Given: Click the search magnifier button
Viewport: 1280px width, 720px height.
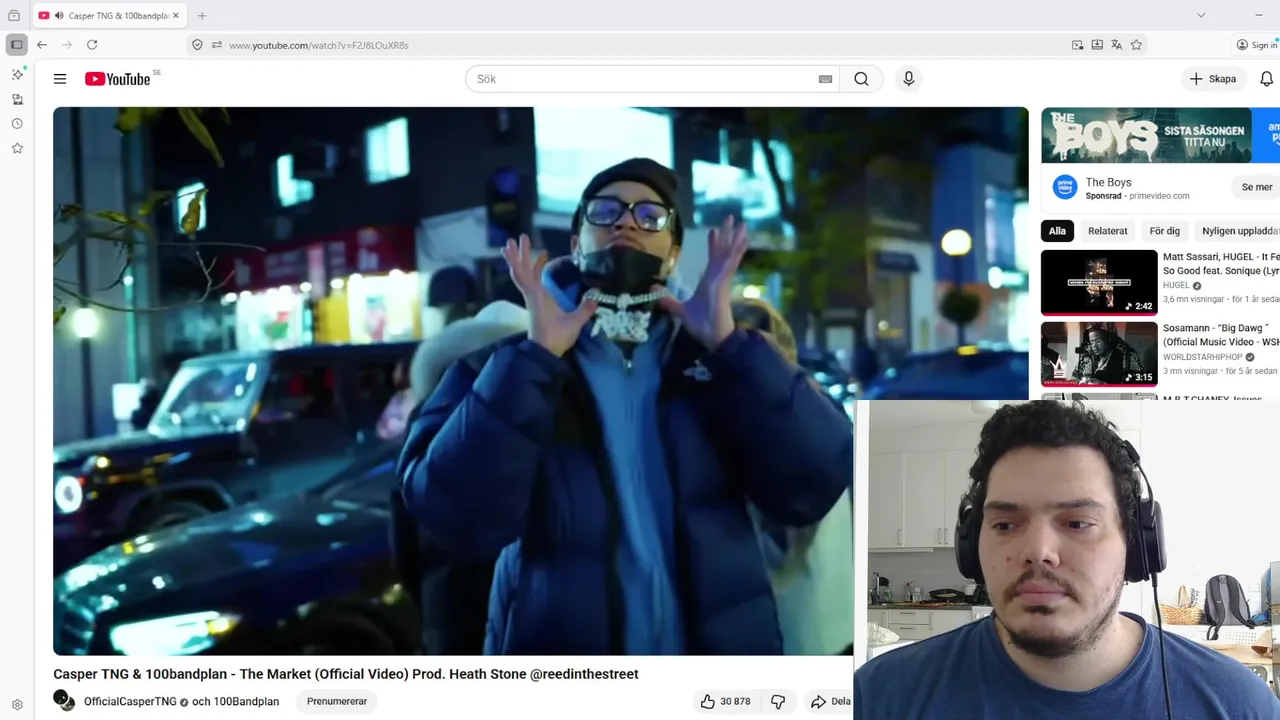Looking at the screenshot, I should click(861, 79).
